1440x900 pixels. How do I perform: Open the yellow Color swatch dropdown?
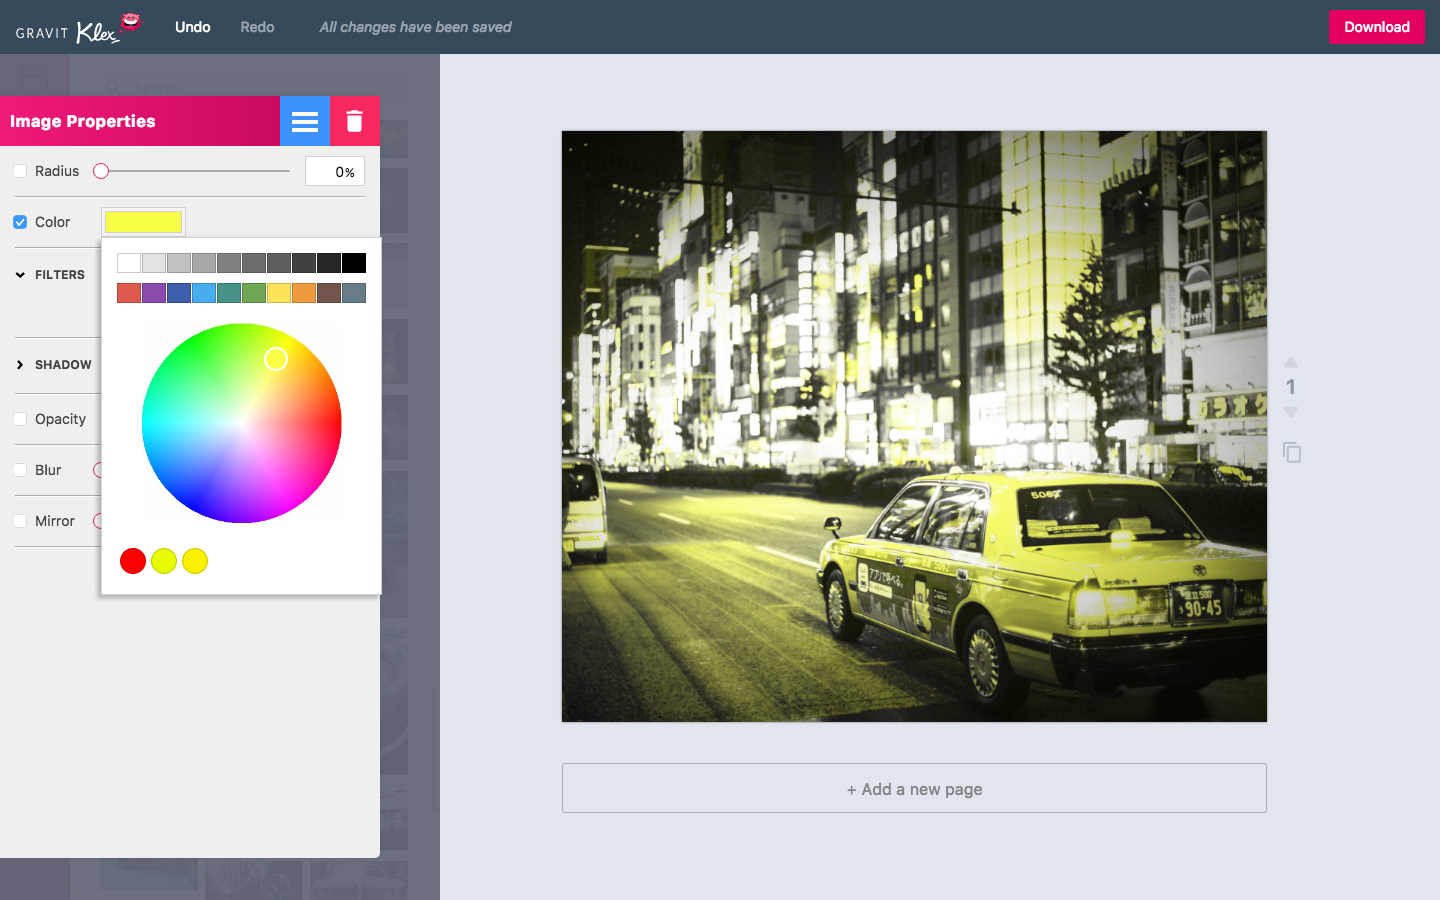tap(143, 222)
